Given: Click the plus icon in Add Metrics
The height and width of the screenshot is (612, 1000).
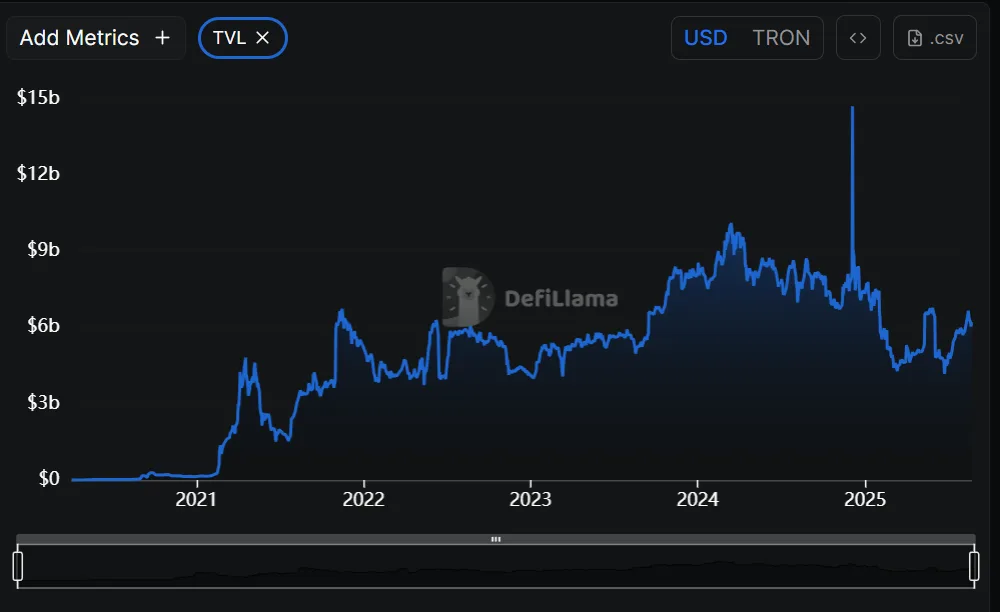Looking at the screenshot, I should (x=162, y=38).
